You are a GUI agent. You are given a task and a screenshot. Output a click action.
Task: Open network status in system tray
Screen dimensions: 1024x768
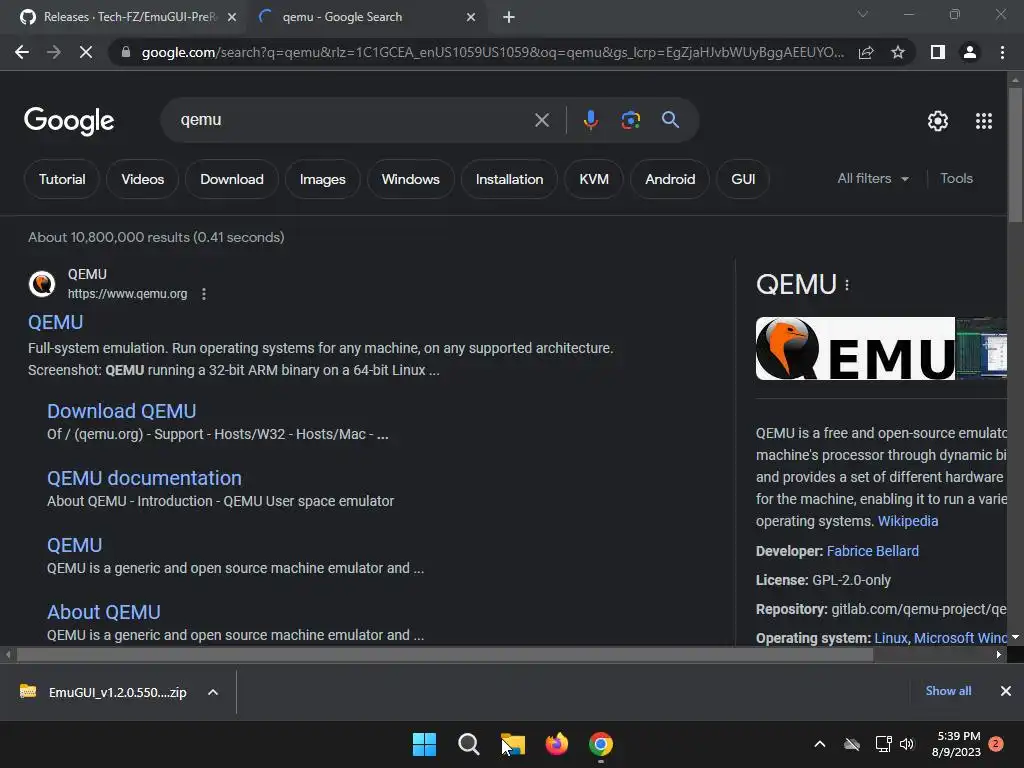point(883,744)
